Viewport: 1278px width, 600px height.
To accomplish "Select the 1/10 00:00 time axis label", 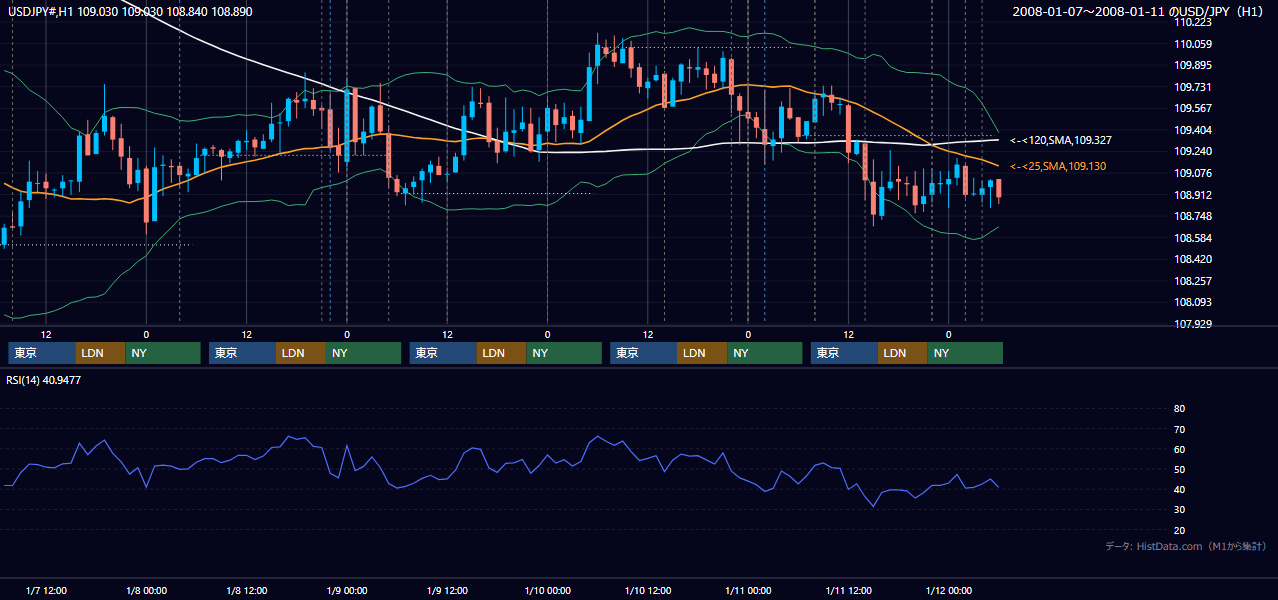I will point(547,591).
